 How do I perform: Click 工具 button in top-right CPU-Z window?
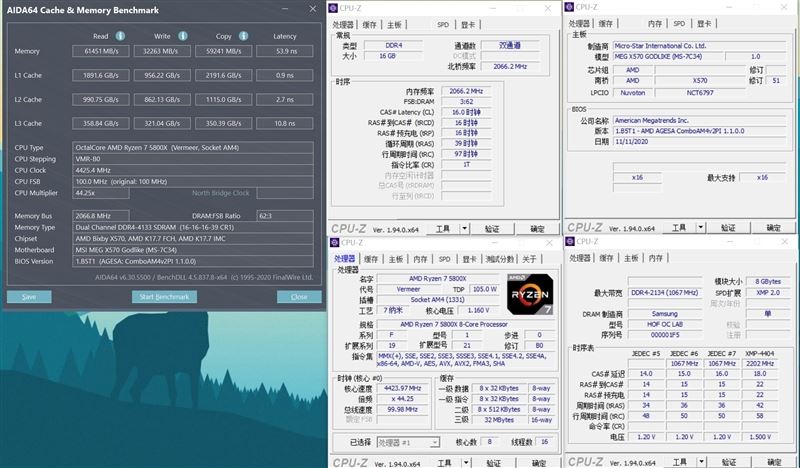pyautogui.click(x=679, y=228)
